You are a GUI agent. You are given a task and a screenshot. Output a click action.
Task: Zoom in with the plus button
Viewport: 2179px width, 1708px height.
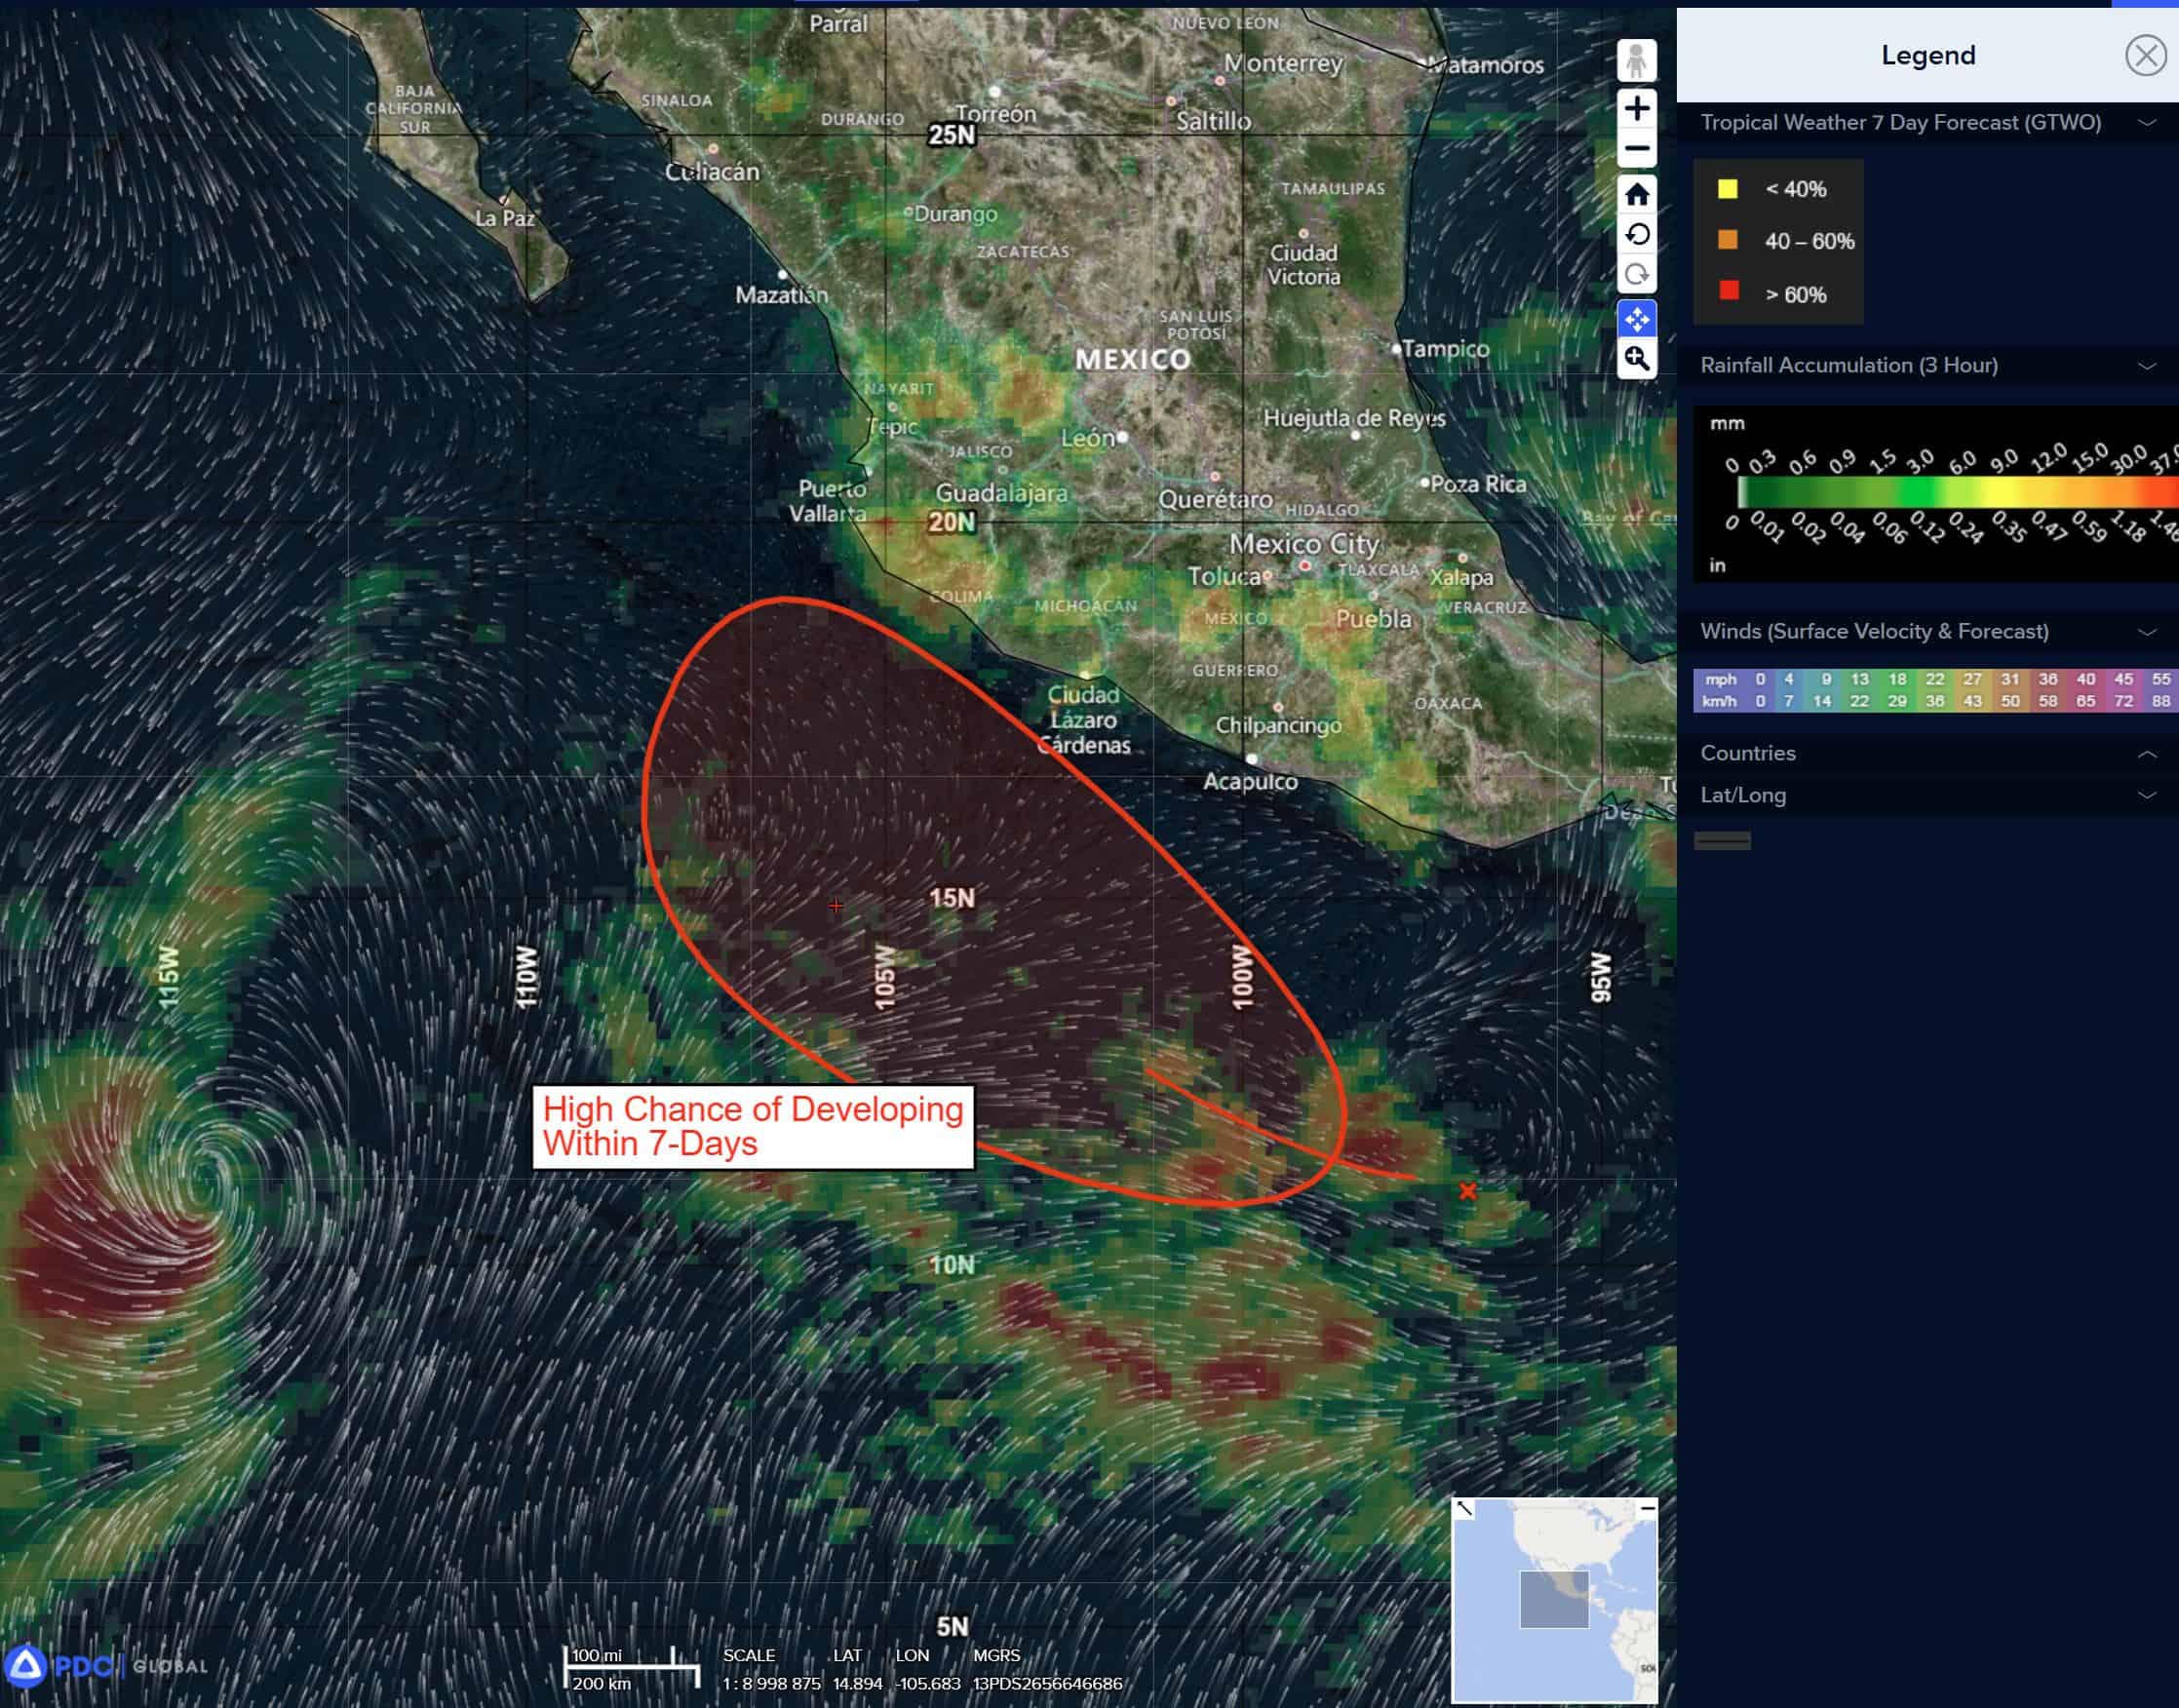1636,108
